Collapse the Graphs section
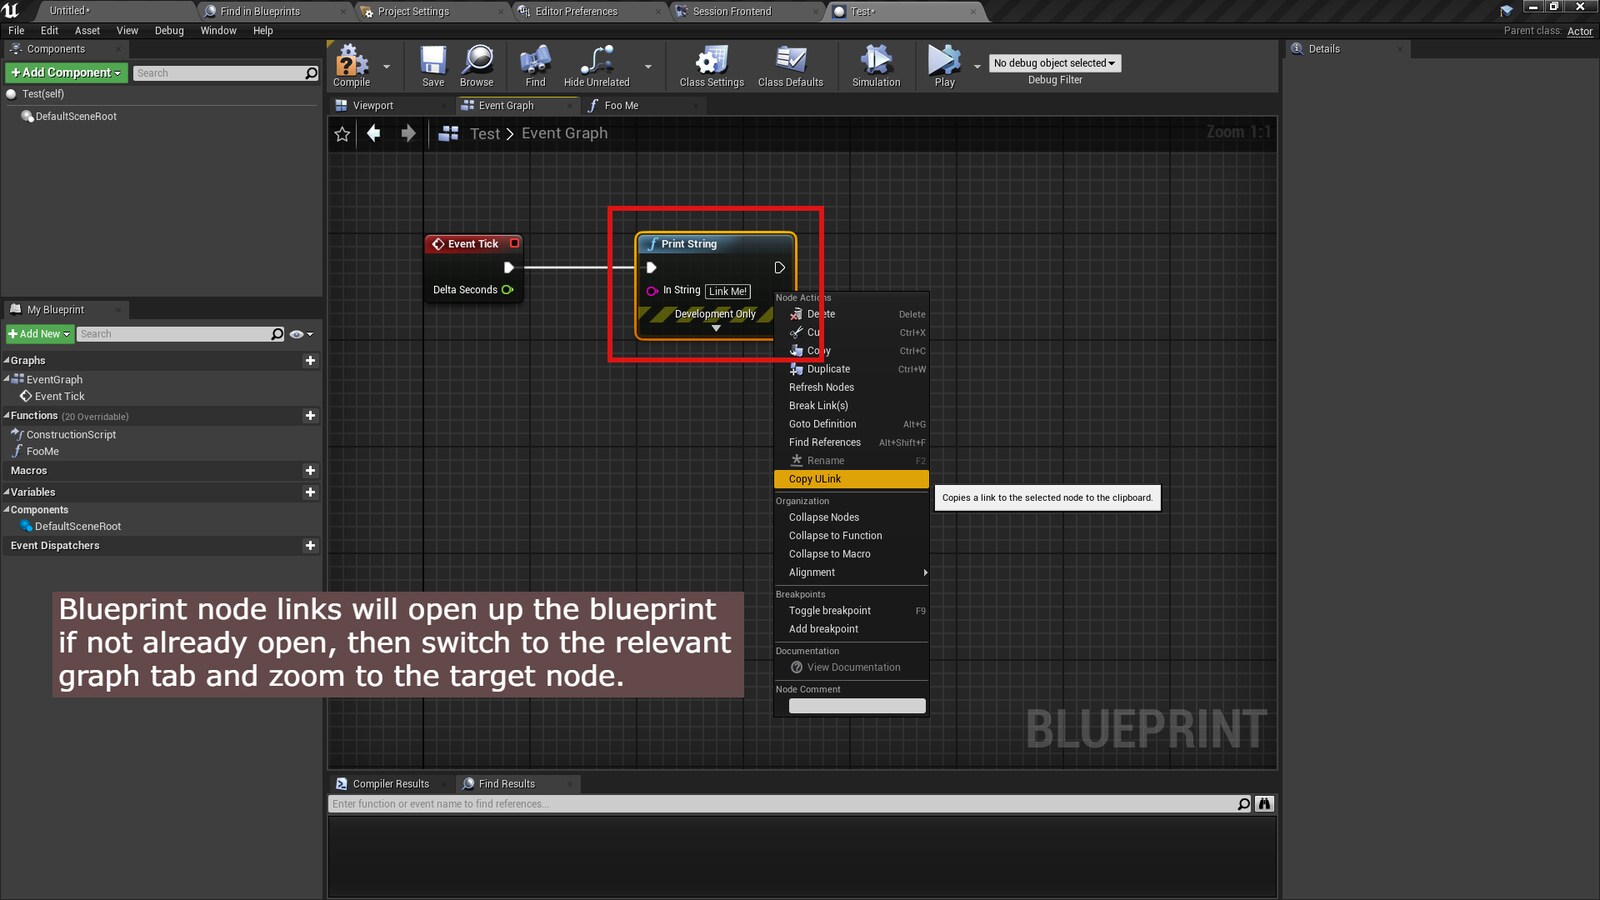1600x900 pixels. 6,360
